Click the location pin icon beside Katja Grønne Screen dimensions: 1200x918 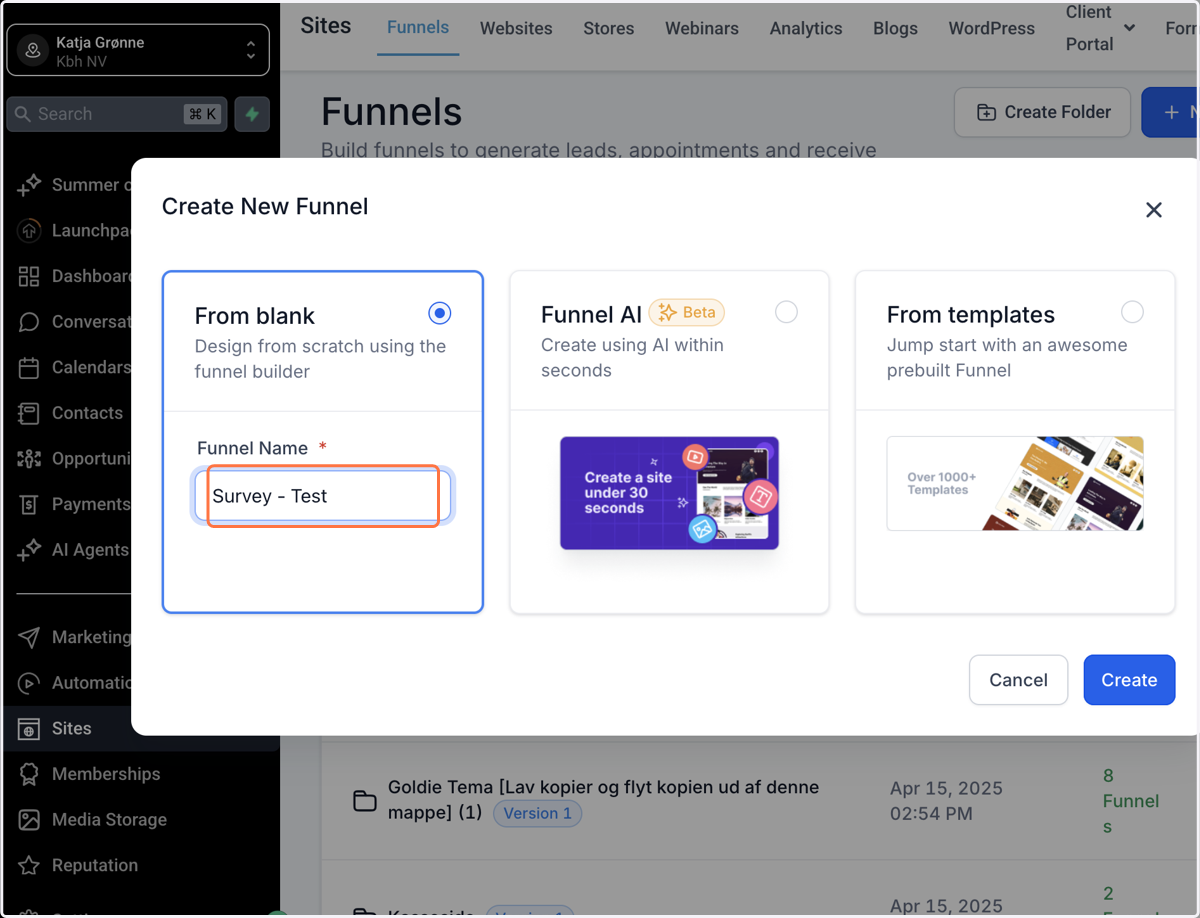click(33, 50)
